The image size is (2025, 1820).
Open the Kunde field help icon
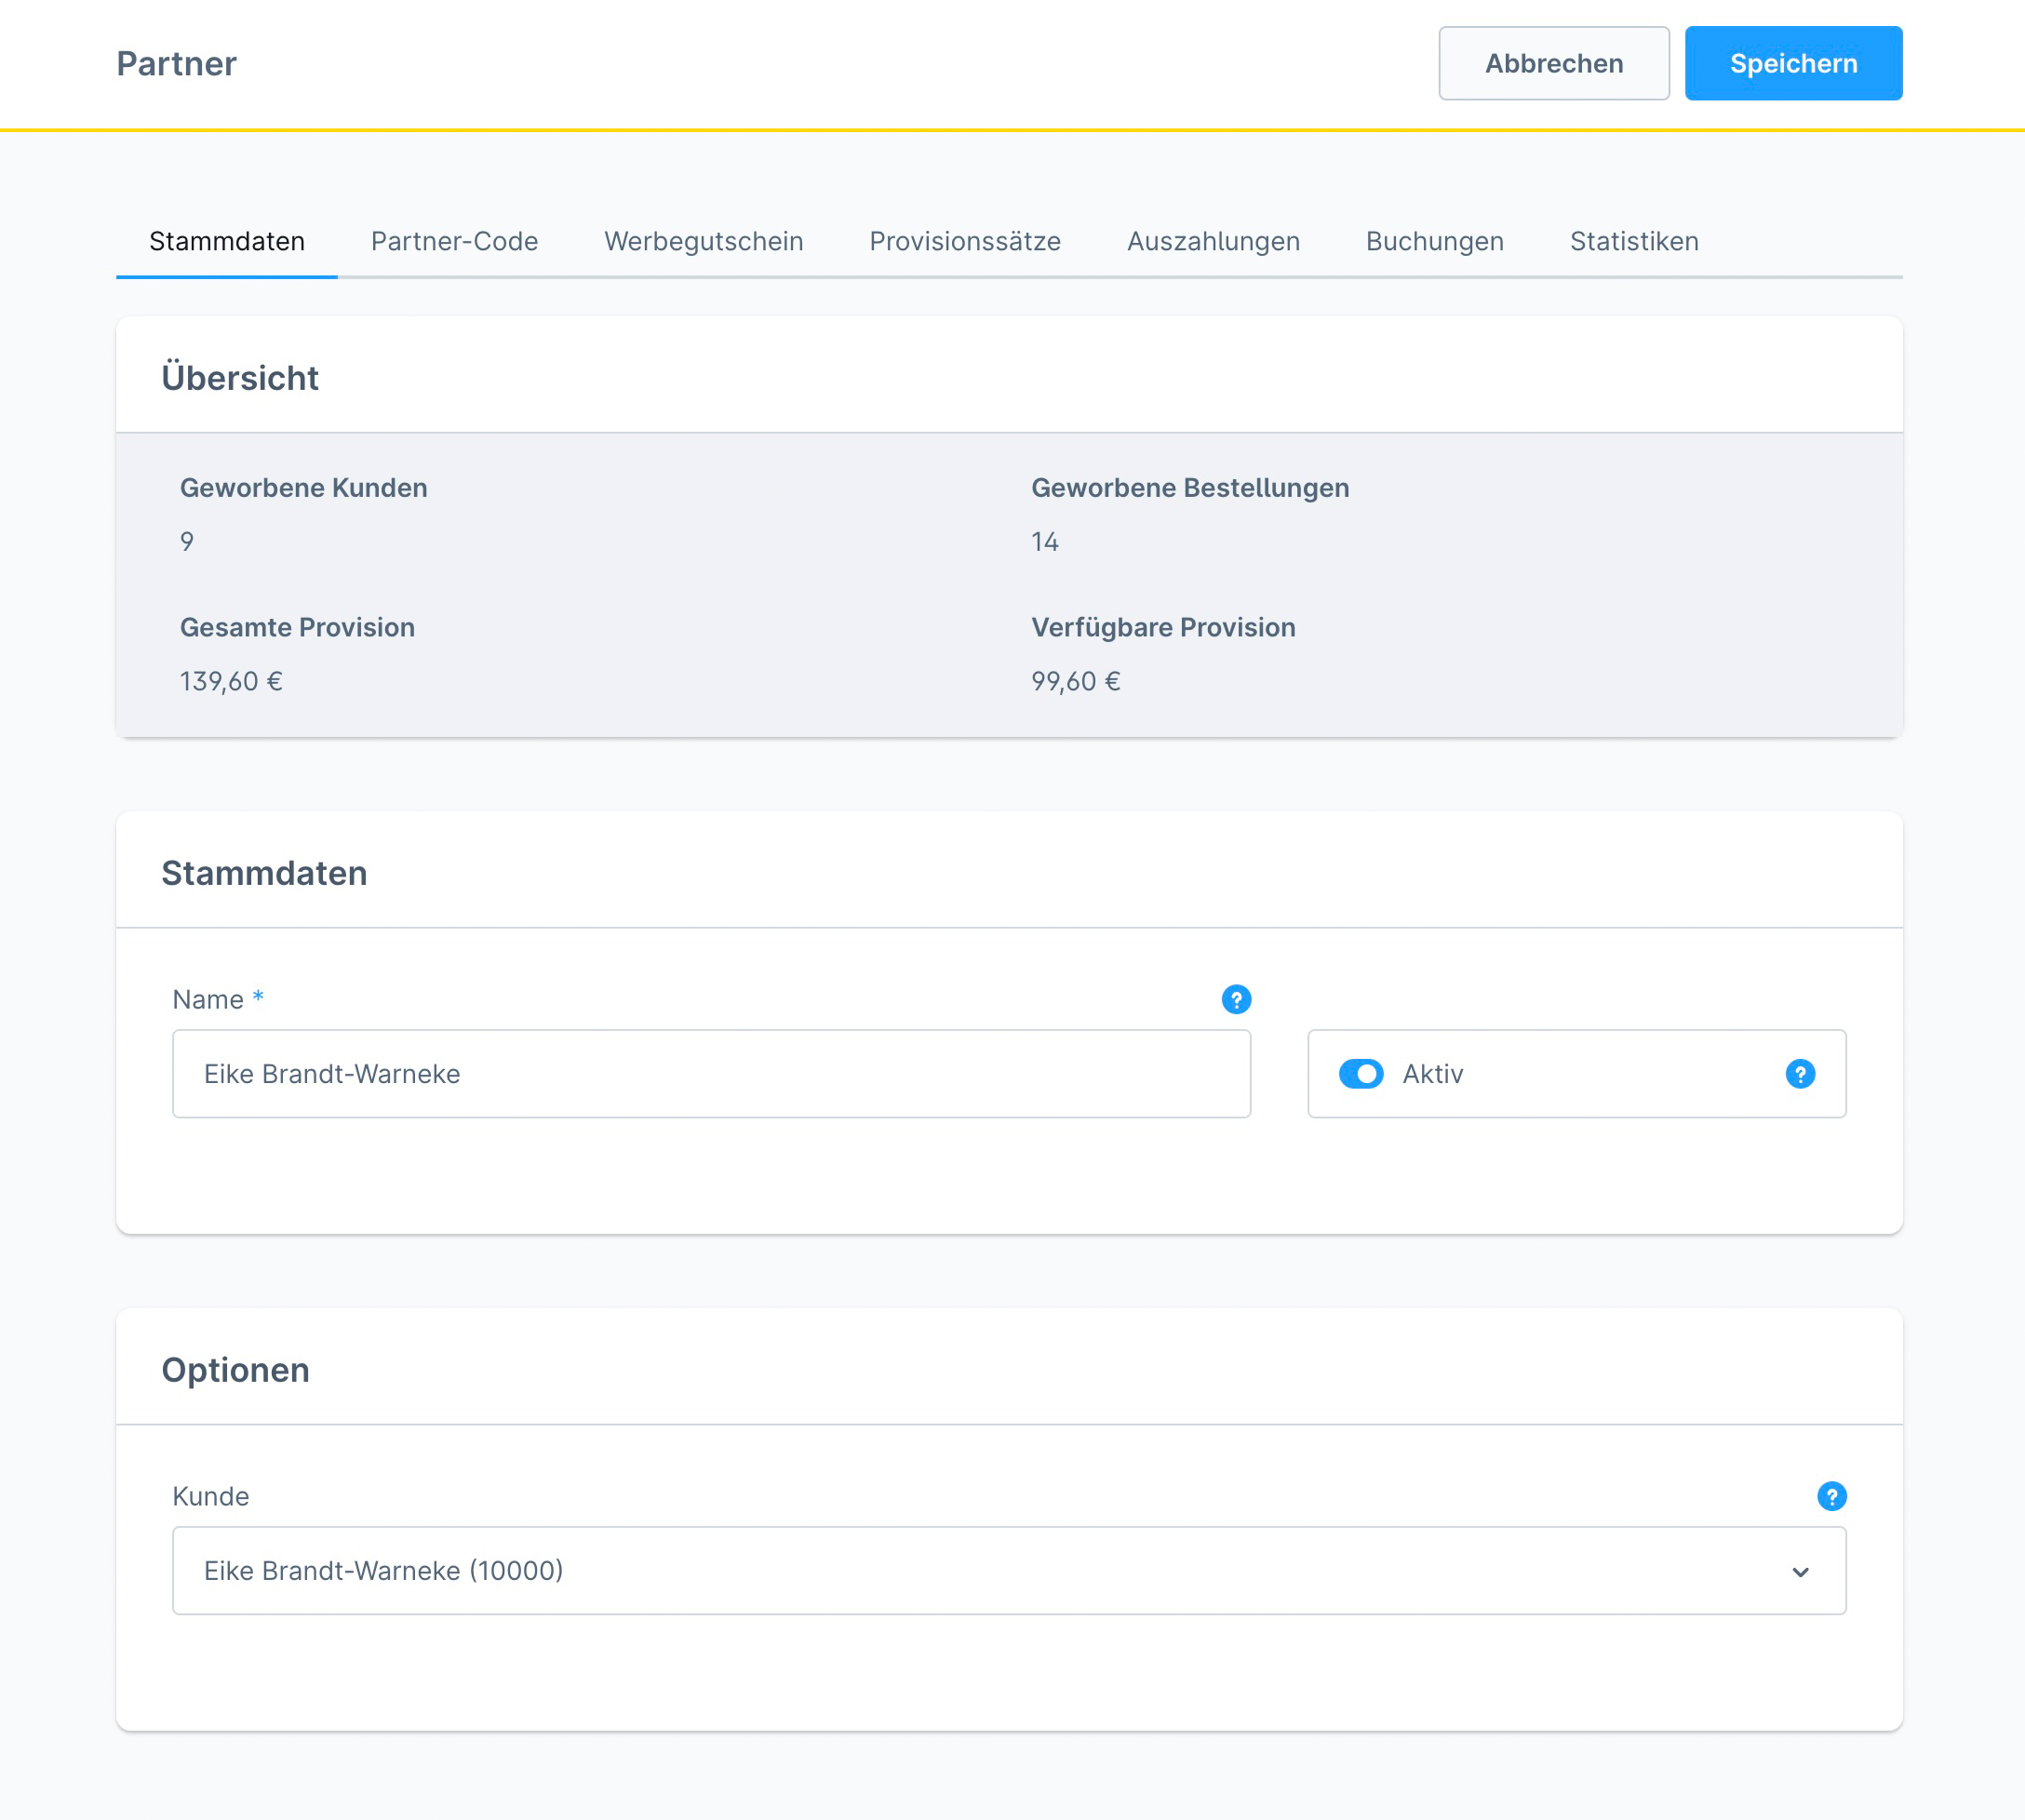(x=1831, y=1496)
